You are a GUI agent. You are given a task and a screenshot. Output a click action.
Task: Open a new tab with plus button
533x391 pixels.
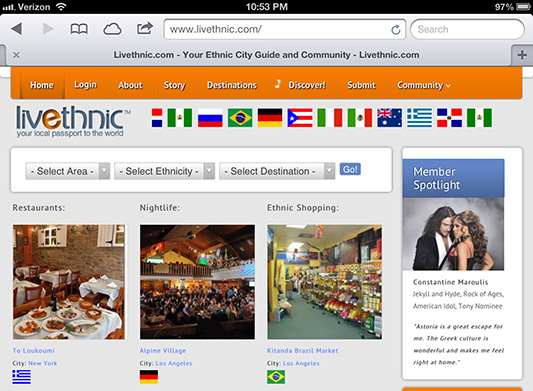tap(522, 55)
